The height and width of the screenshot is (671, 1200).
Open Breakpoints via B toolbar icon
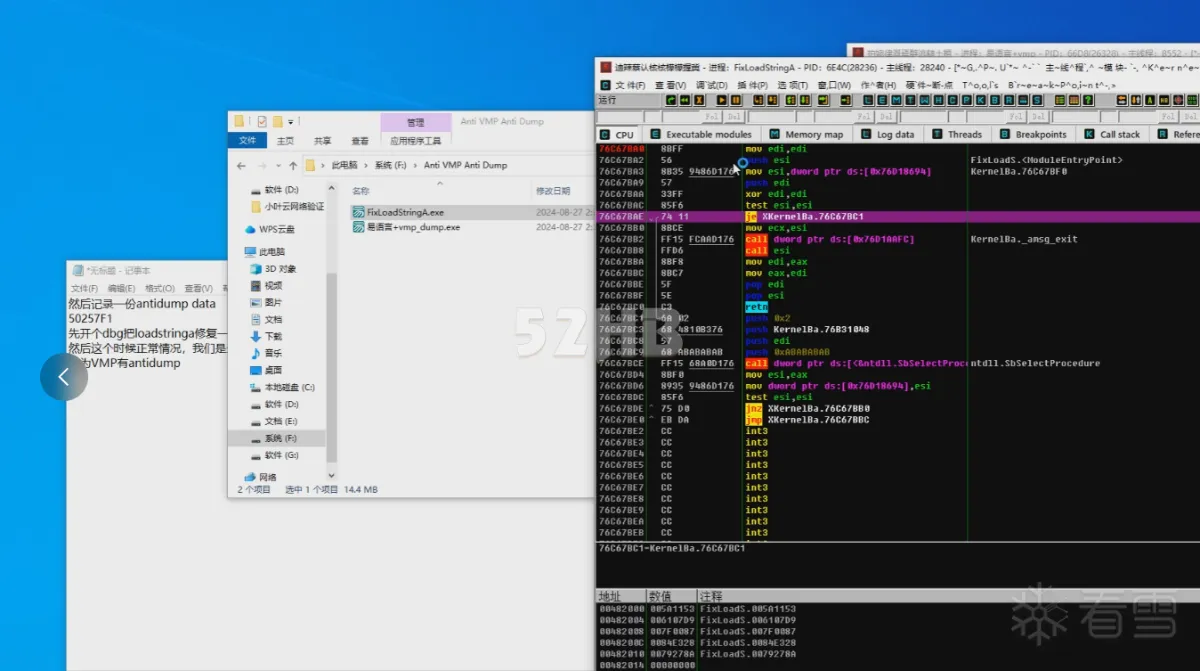click(993, 100)
